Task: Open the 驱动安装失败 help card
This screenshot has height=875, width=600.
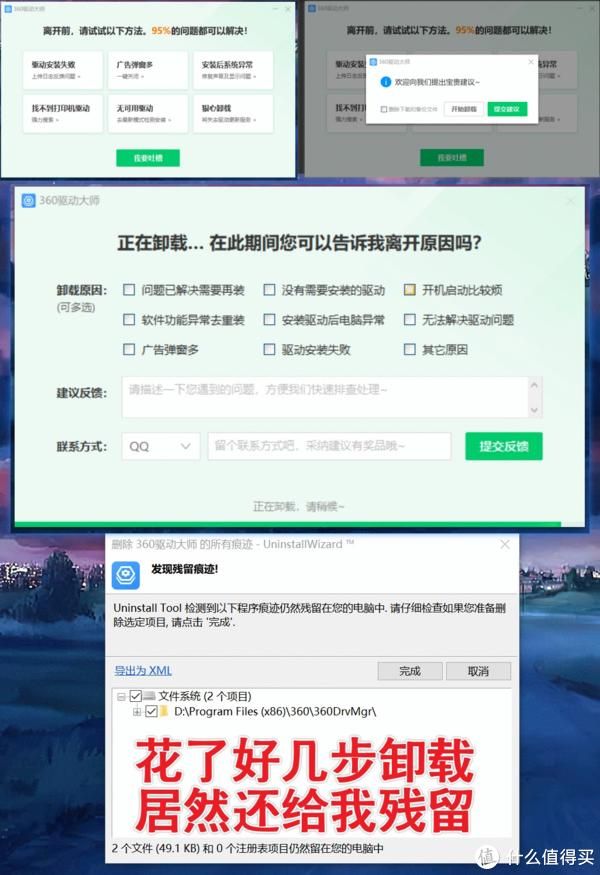Action: [64, 69]
